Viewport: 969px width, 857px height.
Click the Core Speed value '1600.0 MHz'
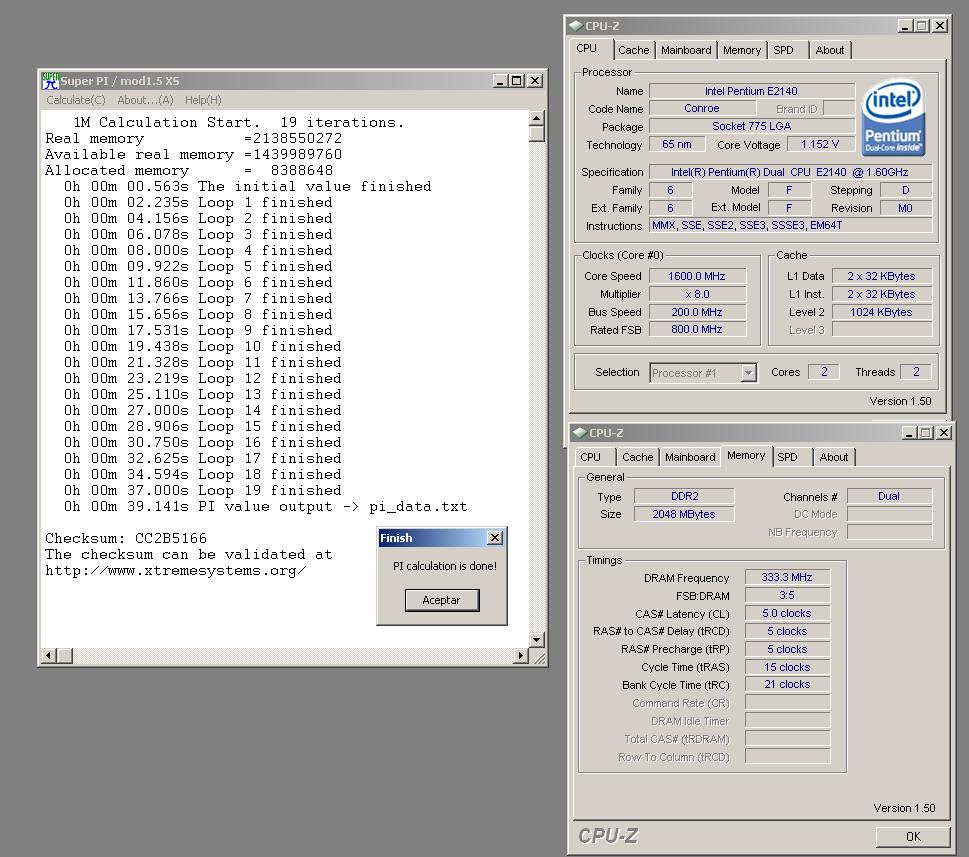click(697, 276)
